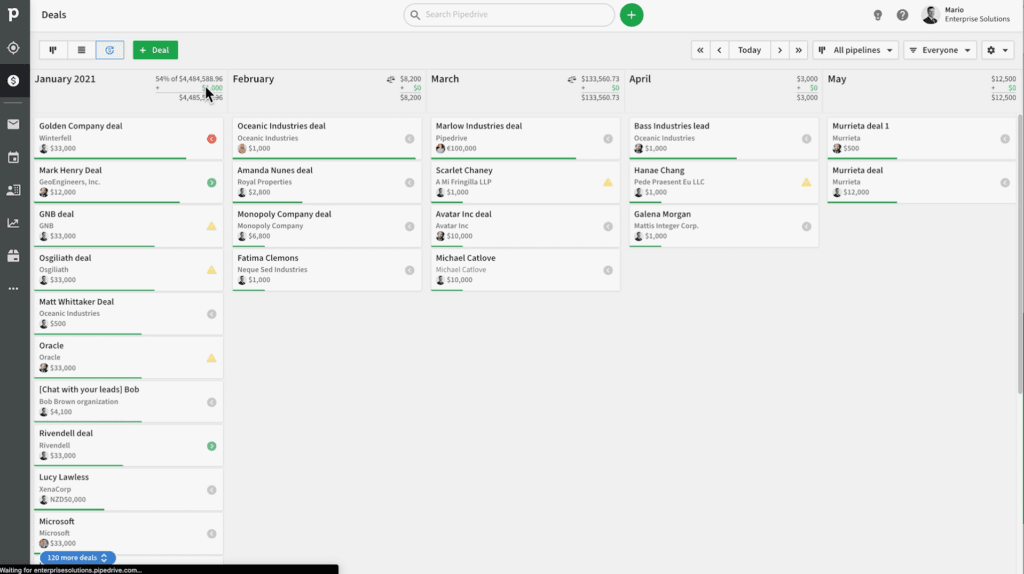Click green activity icon on Rivendell deal
Image resolution: width=1024 pixels, height=574 pixels.
click(212, 446)
